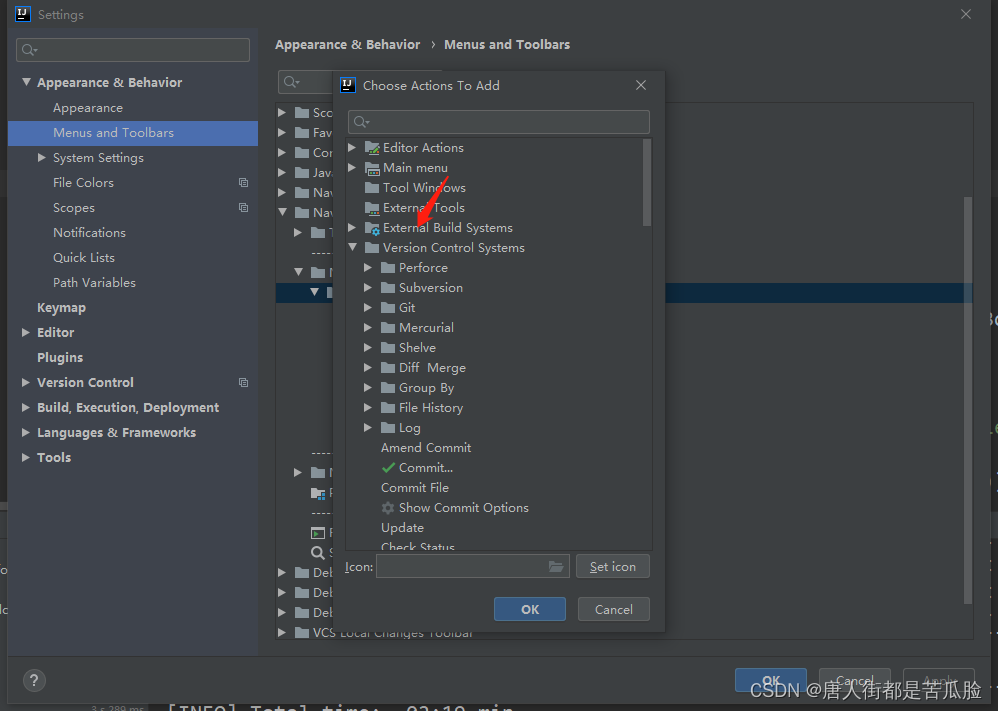
Task: Expand the Tools settings category
Action: pyautogui.click(x=25, y=457)
